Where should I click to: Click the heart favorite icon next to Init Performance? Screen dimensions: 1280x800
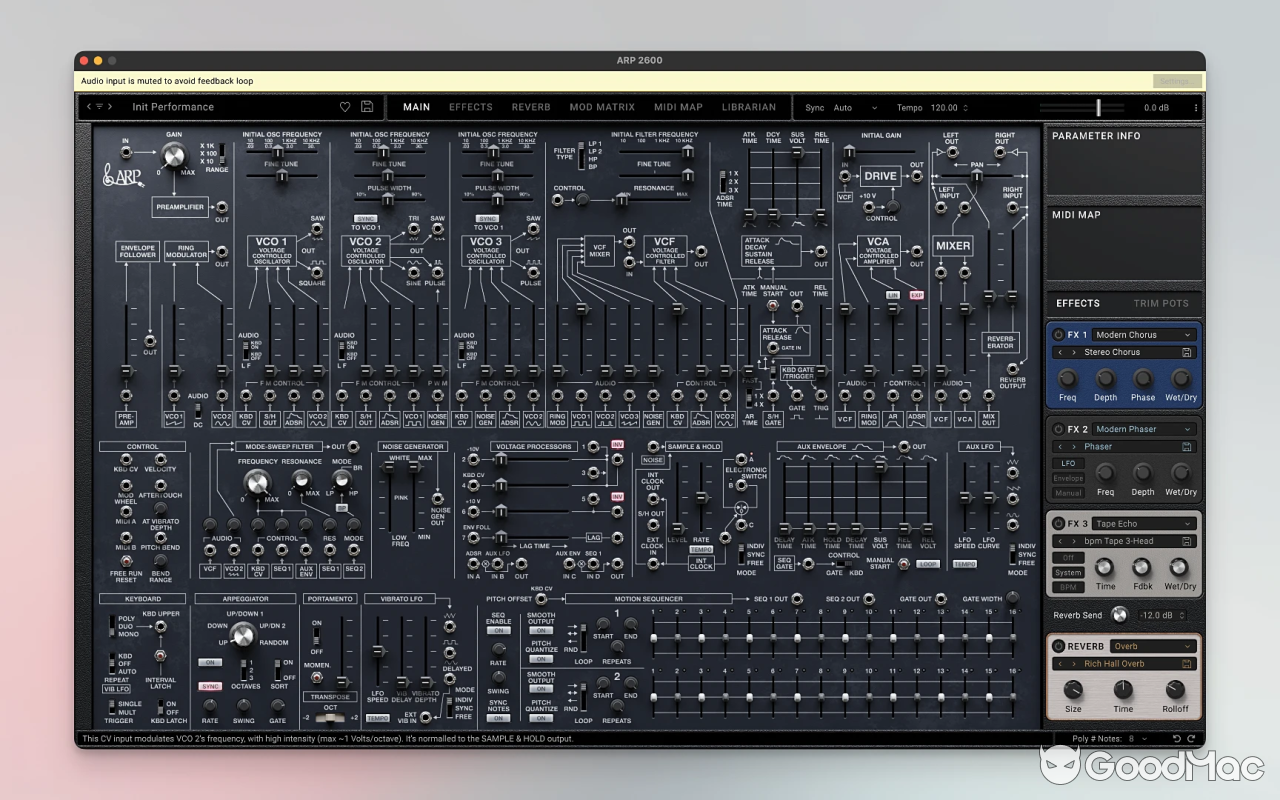coord(345,107)
